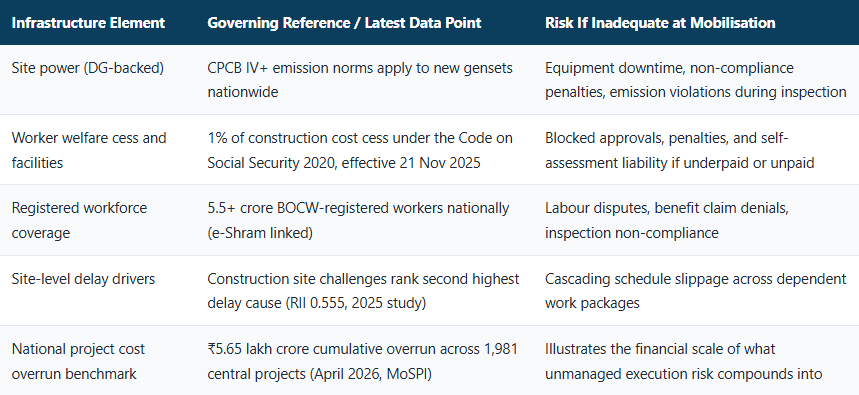Click the text 'e-Shram linked'
This screenshot has width=859, height=395.
pos(260,233)
